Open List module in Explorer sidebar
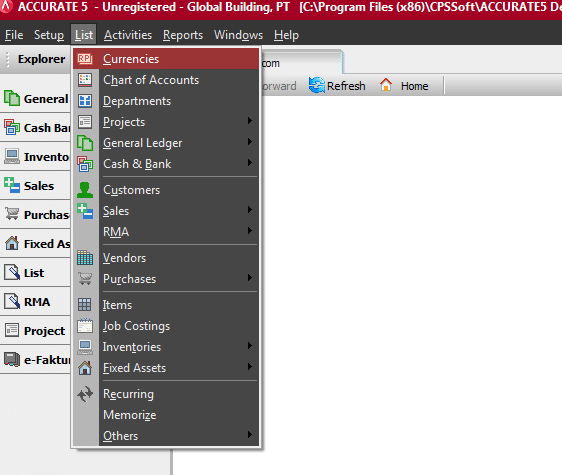The image size is (562, 475). (x=35, y=273)
